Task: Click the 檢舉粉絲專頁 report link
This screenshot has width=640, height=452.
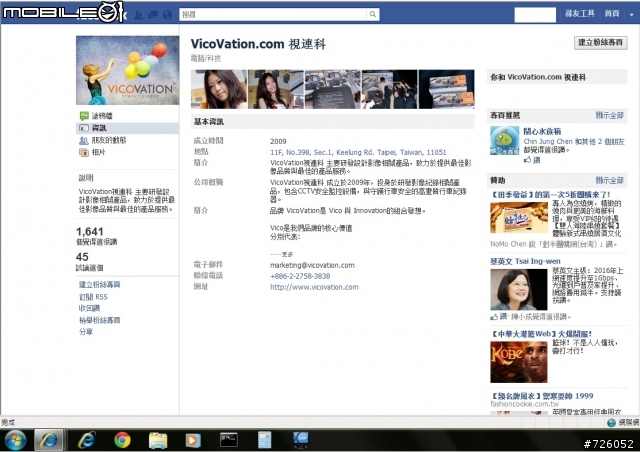Action: click(x=99, y=320)
